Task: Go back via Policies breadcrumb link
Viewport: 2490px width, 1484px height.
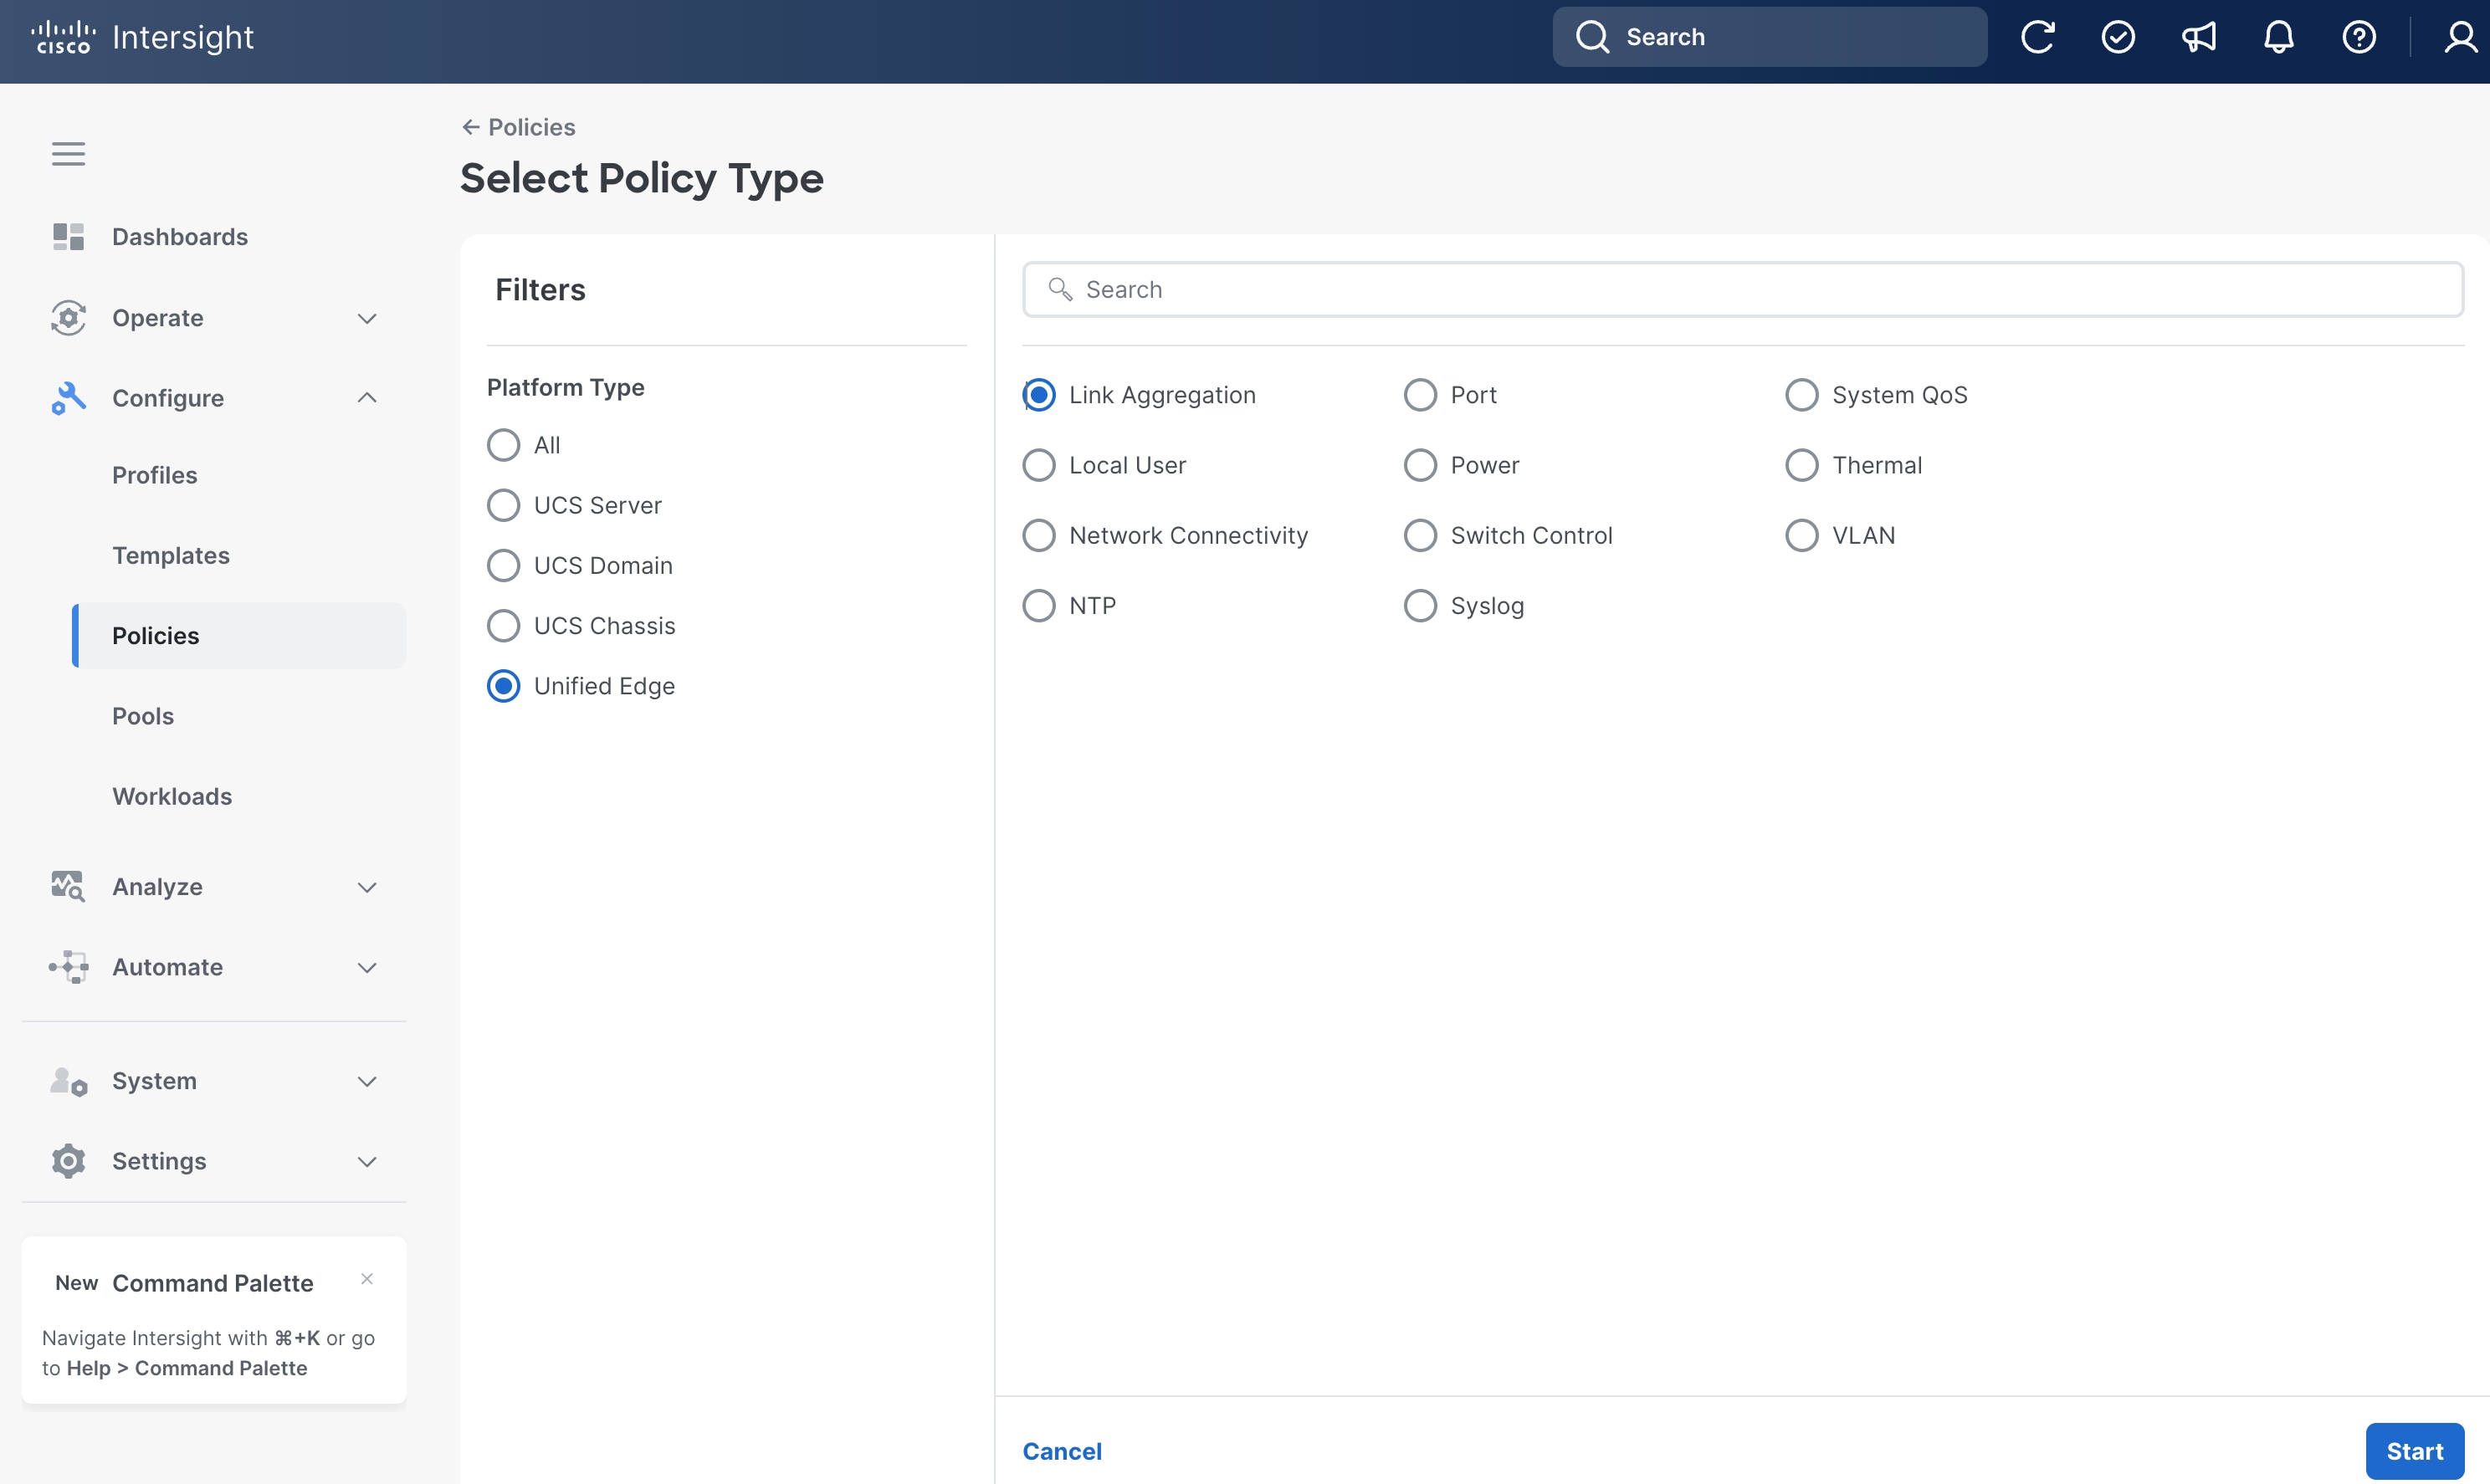Action: (x=531, y=127)
